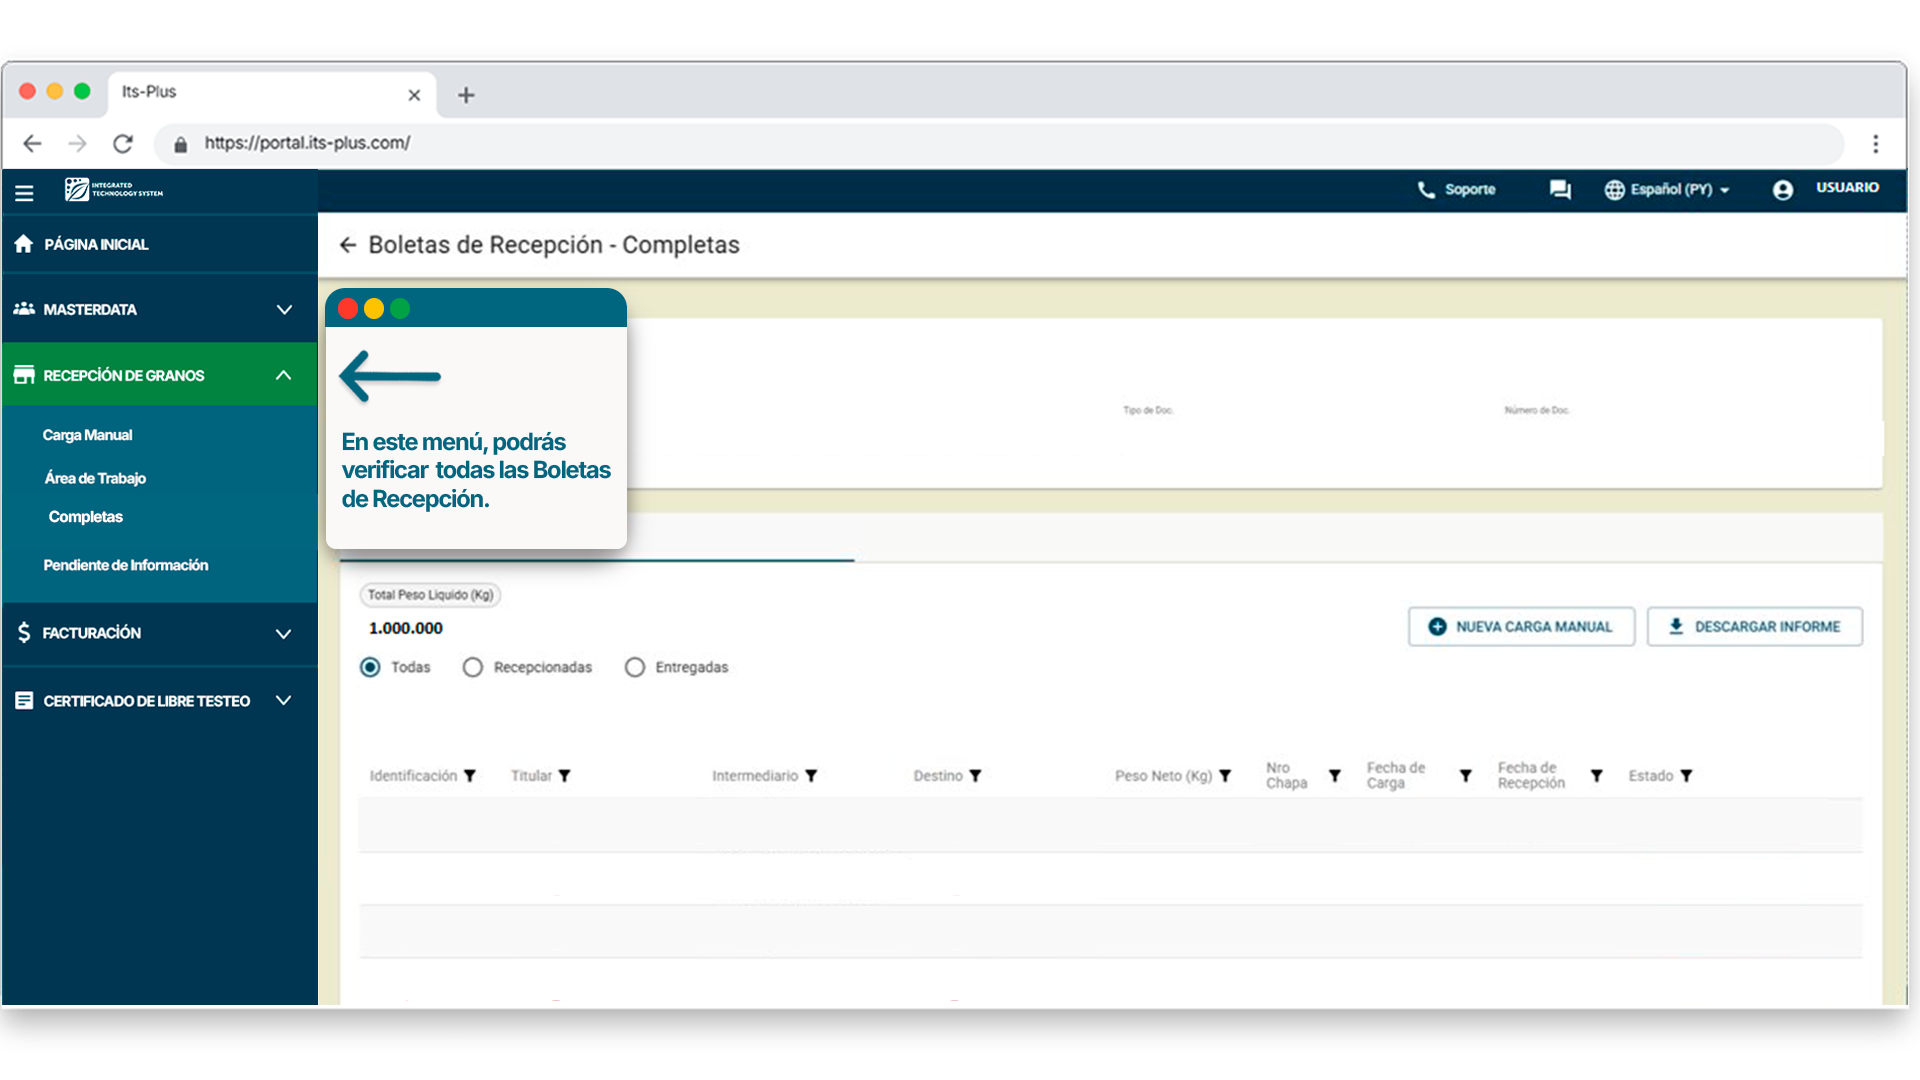
Task: Open the hamburger menu icon
Action: (x=24, y=193)
